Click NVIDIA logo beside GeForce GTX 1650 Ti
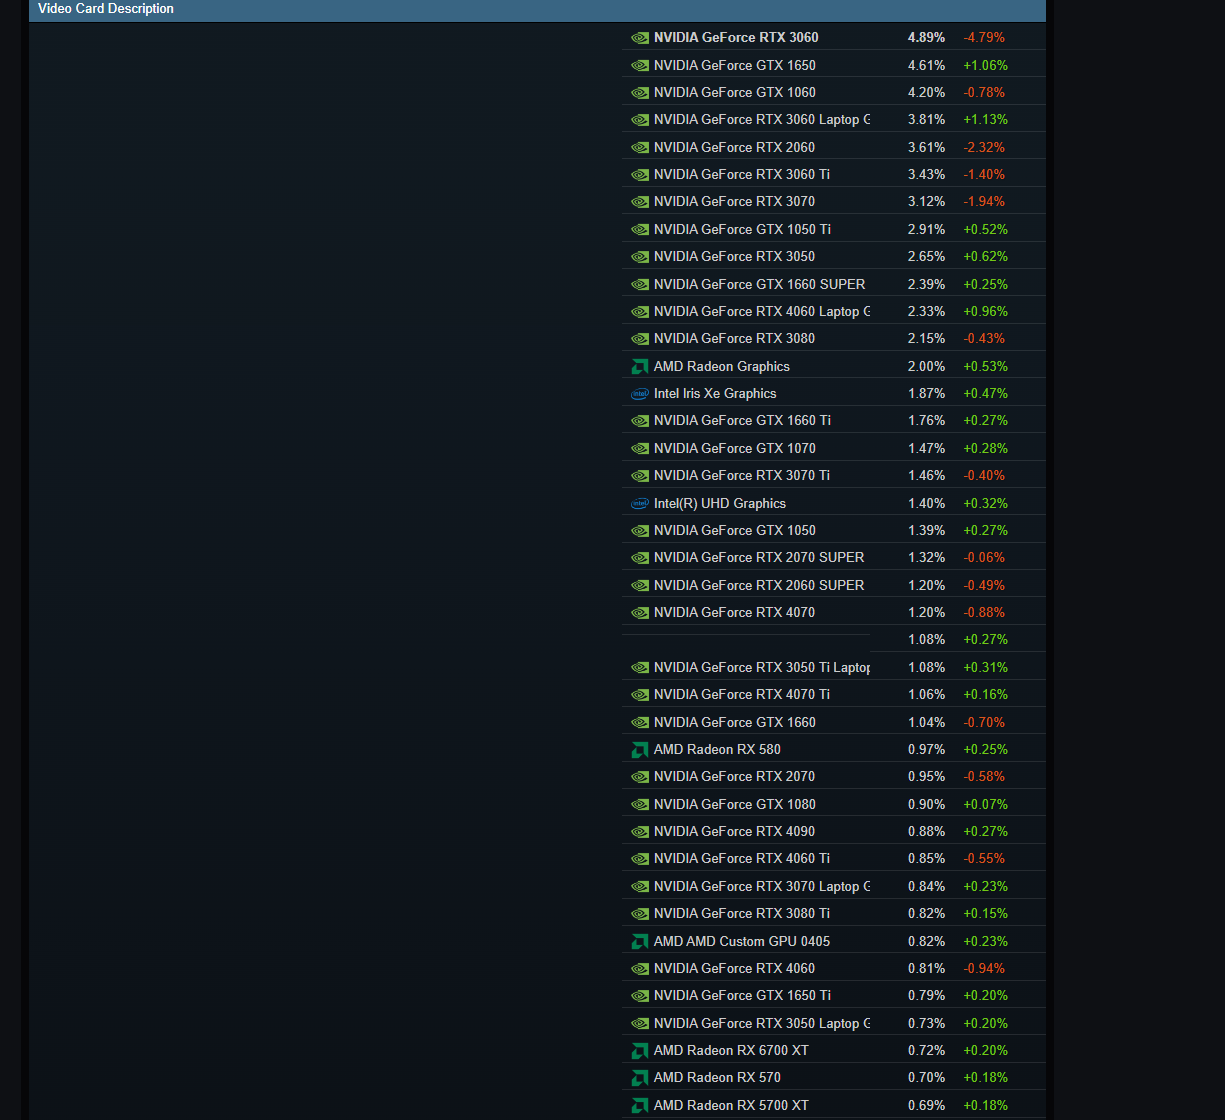This screenshot has height=1120, width=1225. (640, 996)
